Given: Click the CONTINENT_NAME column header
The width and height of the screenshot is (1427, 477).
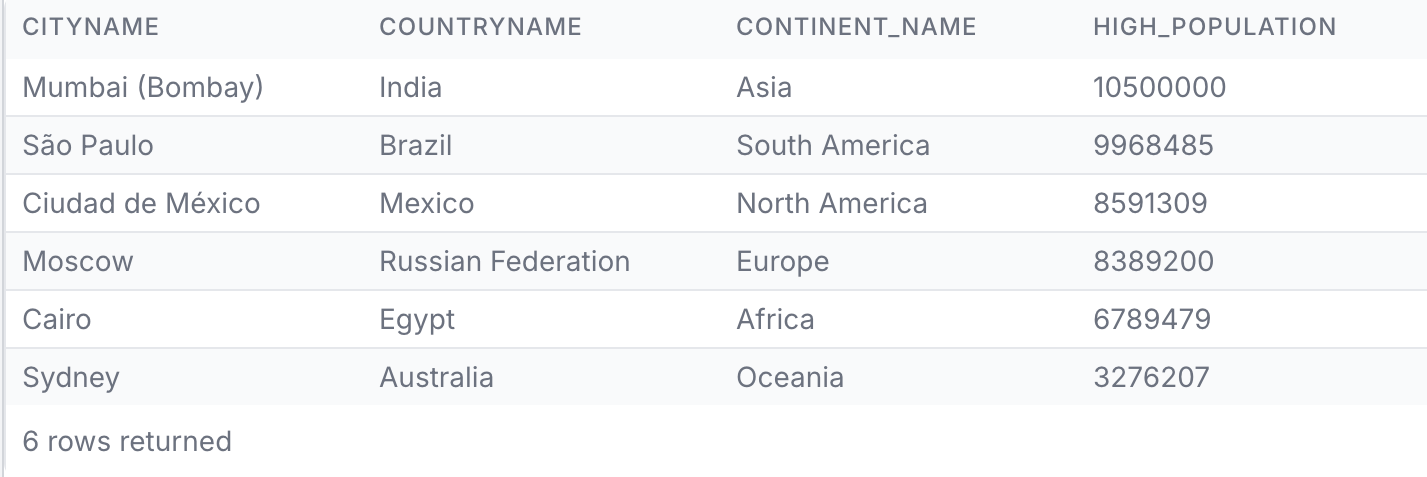Looking at the screenshot, I should click(856, 28).
